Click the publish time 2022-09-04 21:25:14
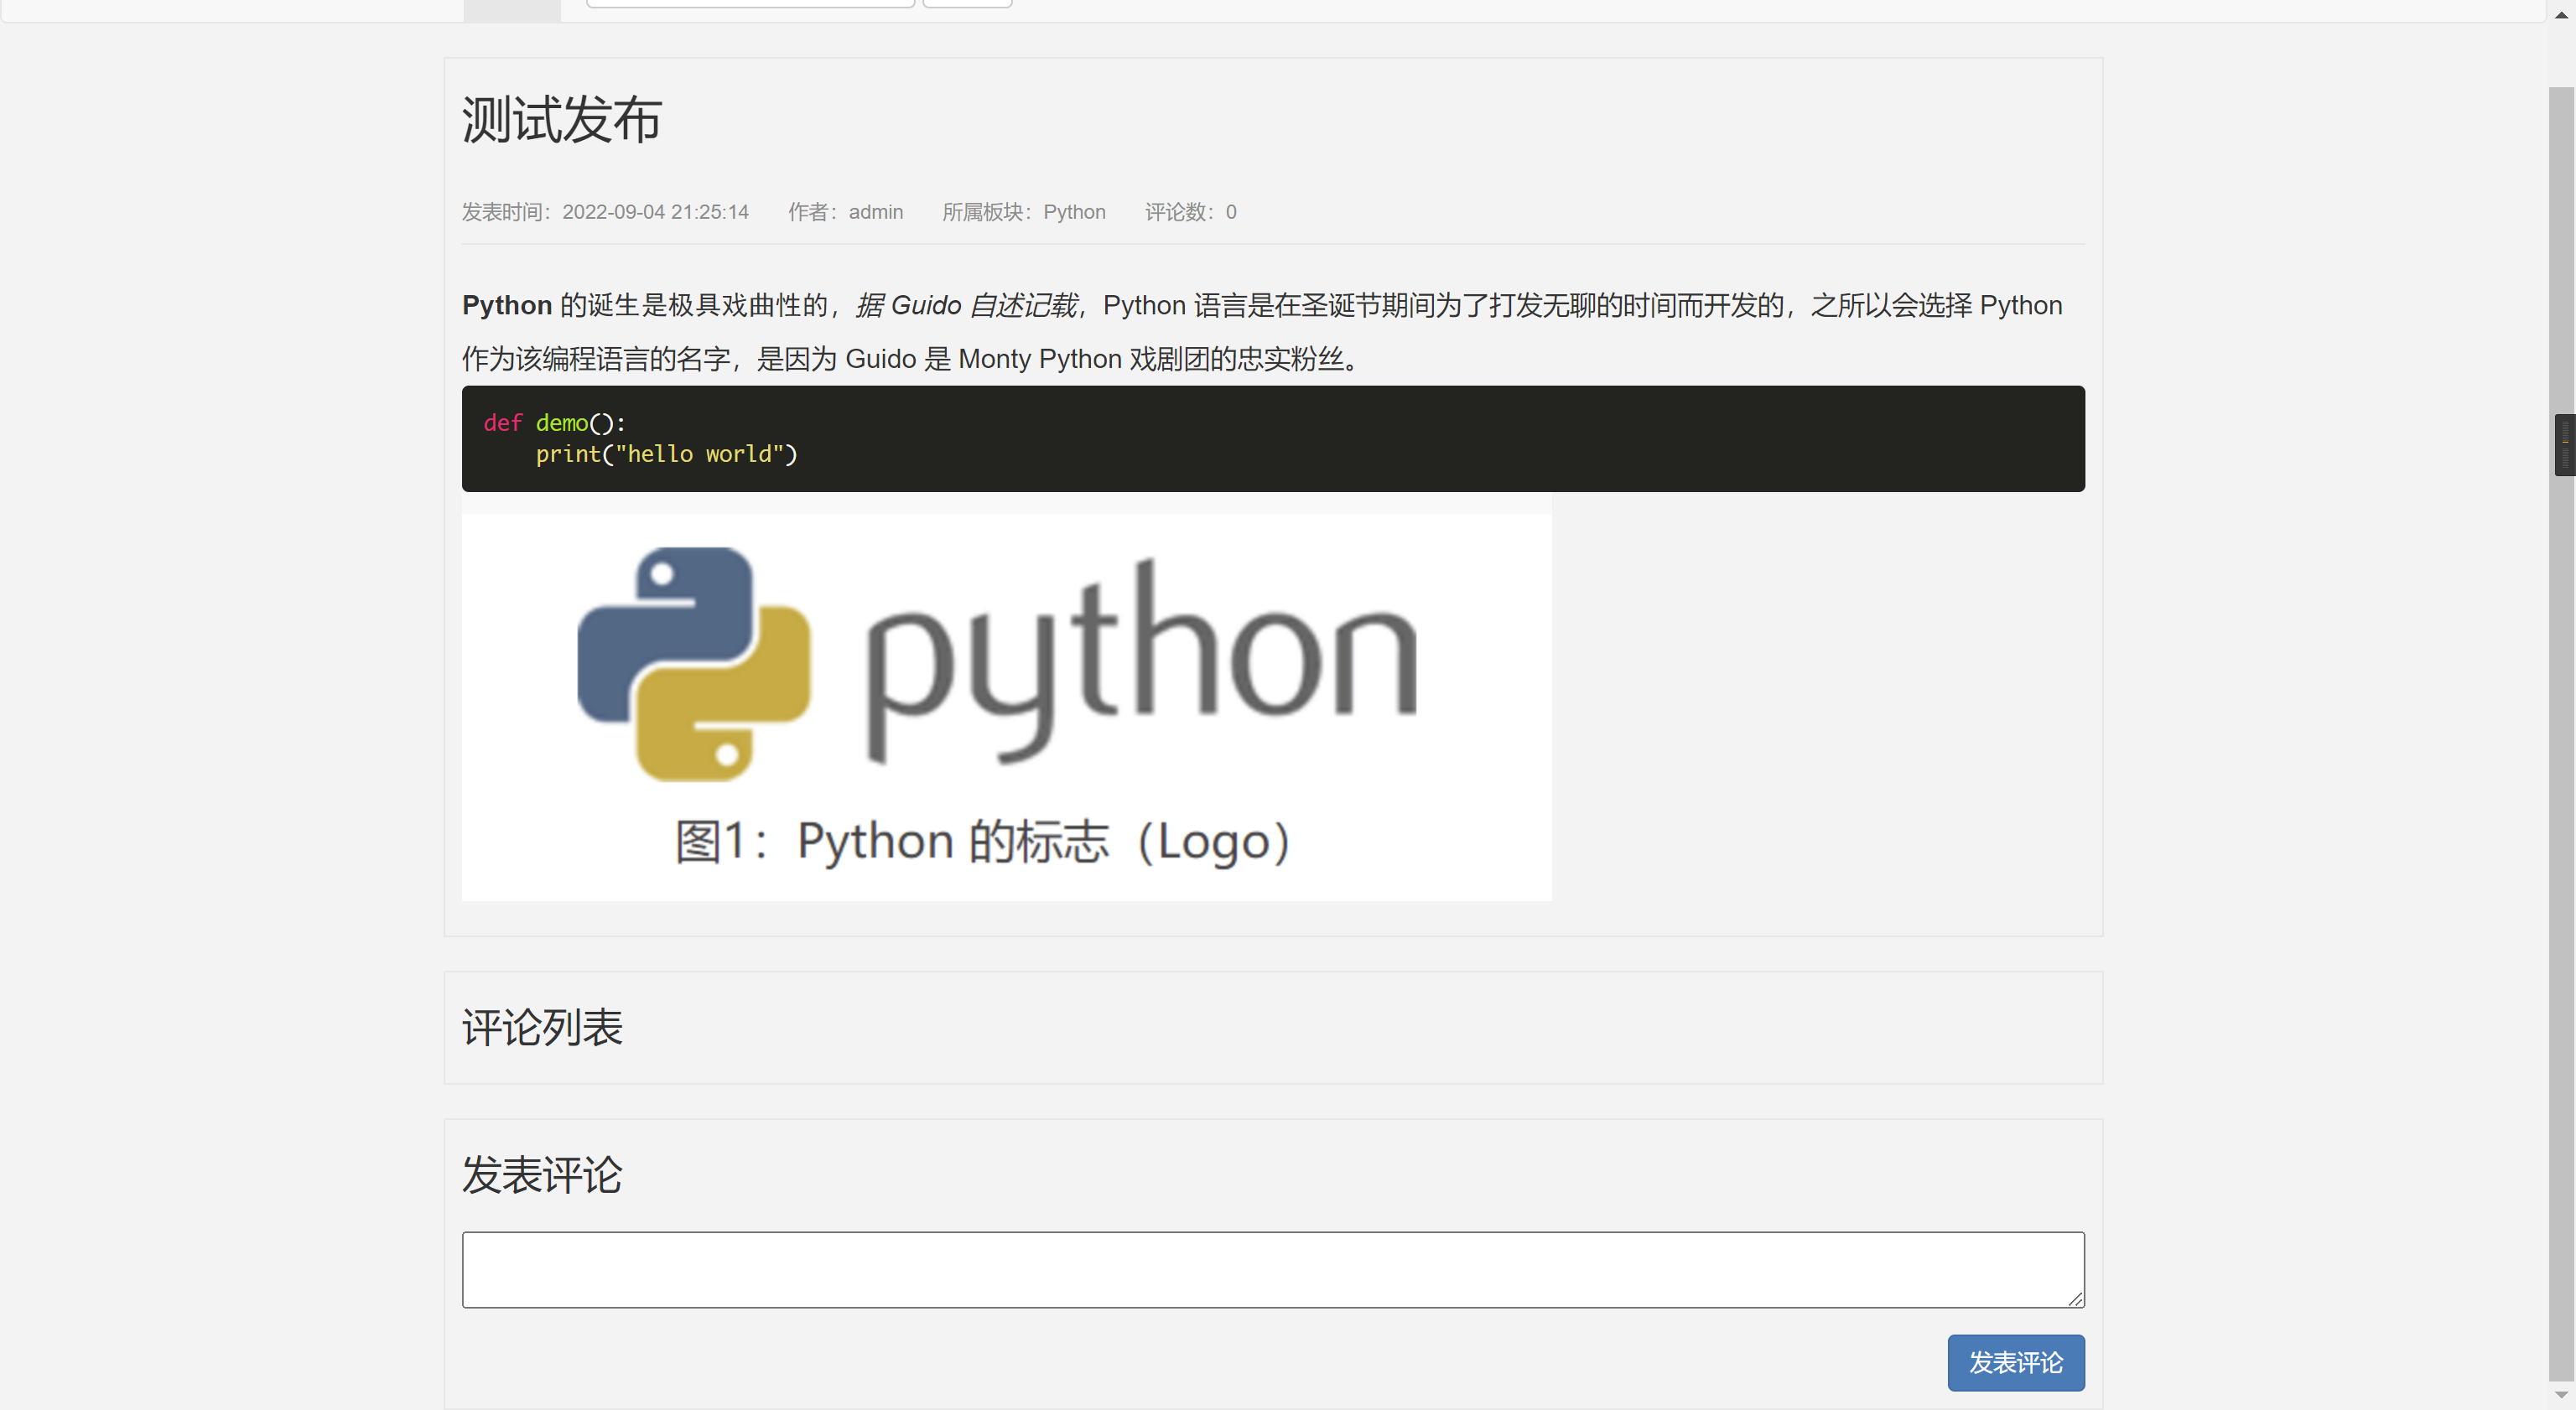This screenshot has width=2576, height=1410. point(655,212)
